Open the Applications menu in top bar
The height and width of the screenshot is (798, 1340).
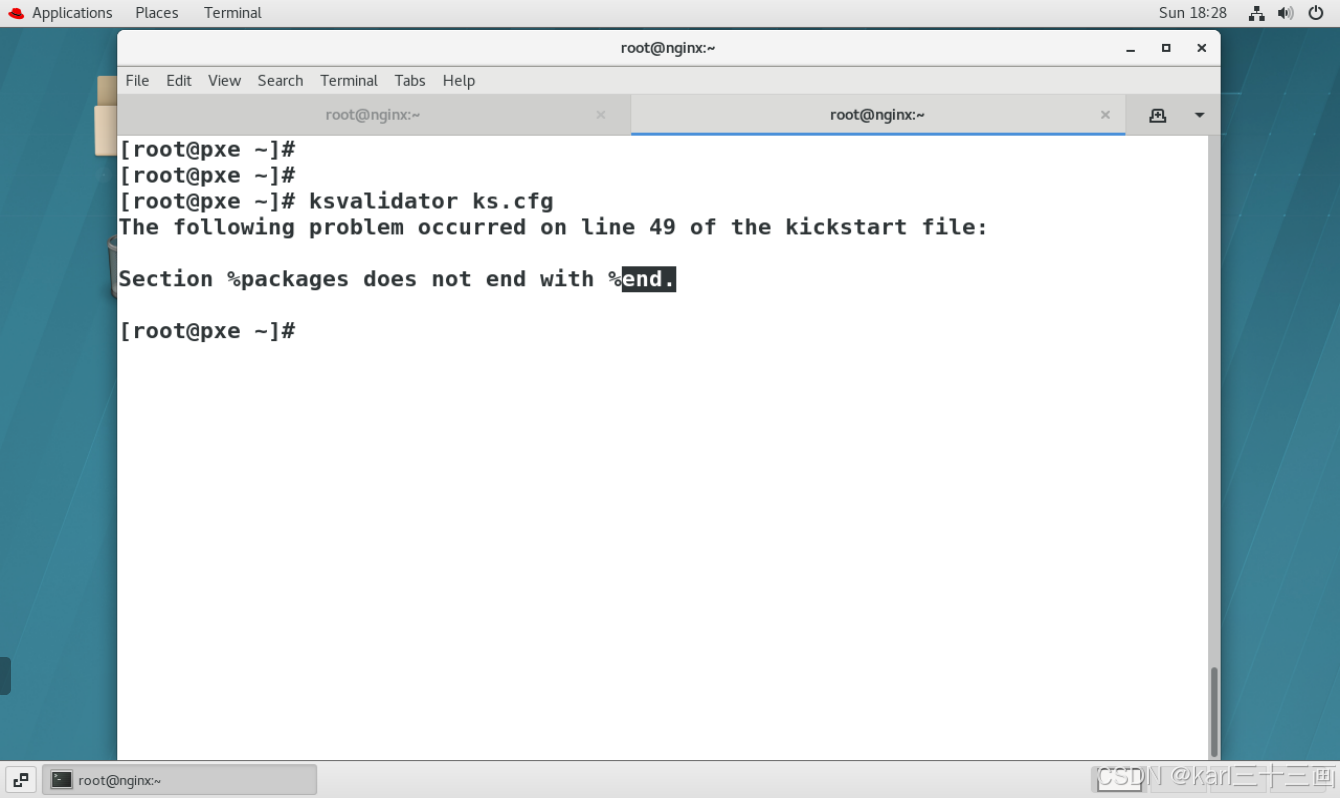(x=72, y=13)
